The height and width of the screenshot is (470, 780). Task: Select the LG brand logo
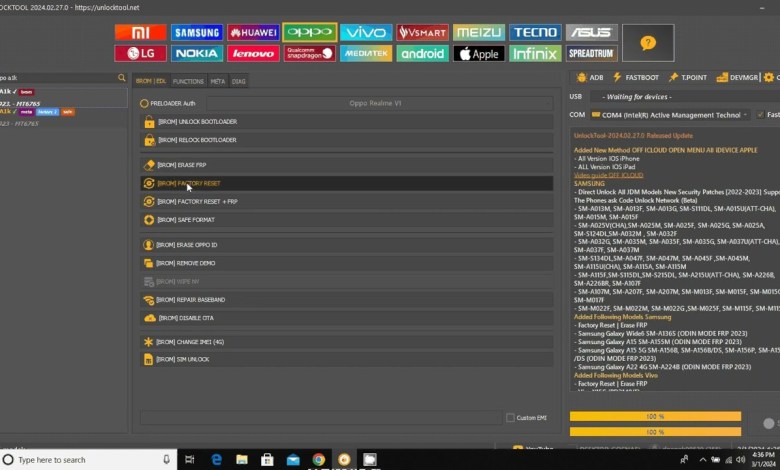pos(140,53)
